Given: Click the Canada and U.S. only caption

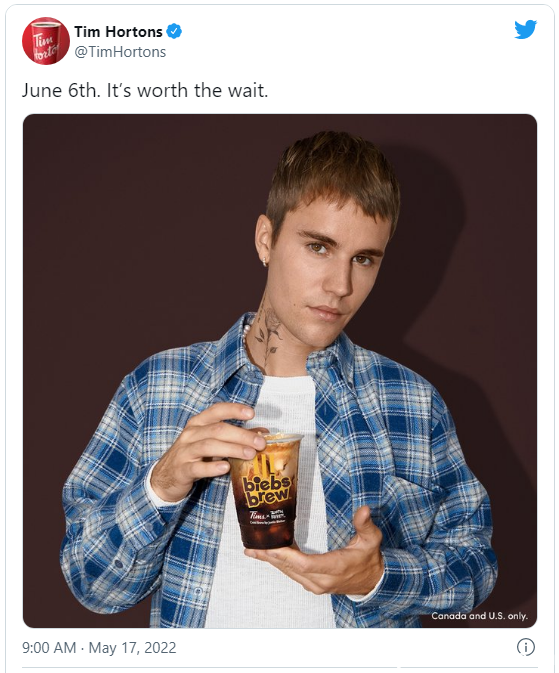Looking at the screenshot, I should (480, 615).
